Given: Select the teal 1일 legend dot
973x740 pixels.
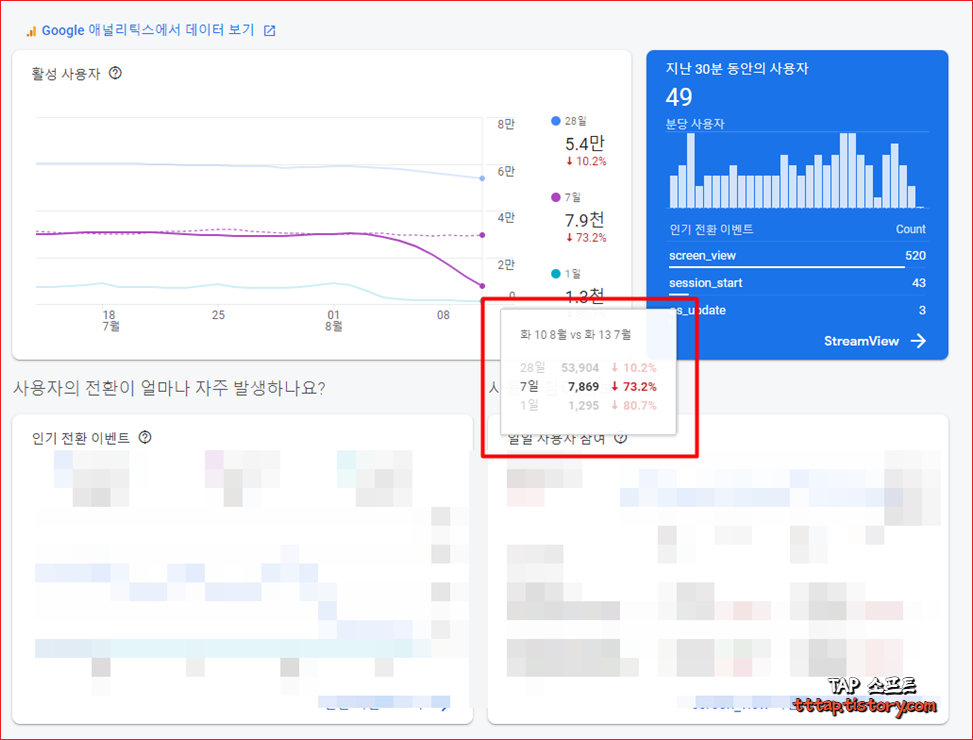Looking at the screenshot, I should 555,274.
